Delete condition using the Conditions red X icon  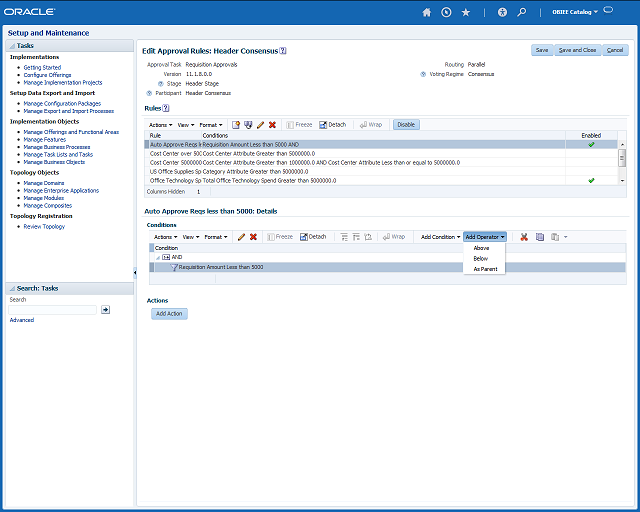pos(253,237)
